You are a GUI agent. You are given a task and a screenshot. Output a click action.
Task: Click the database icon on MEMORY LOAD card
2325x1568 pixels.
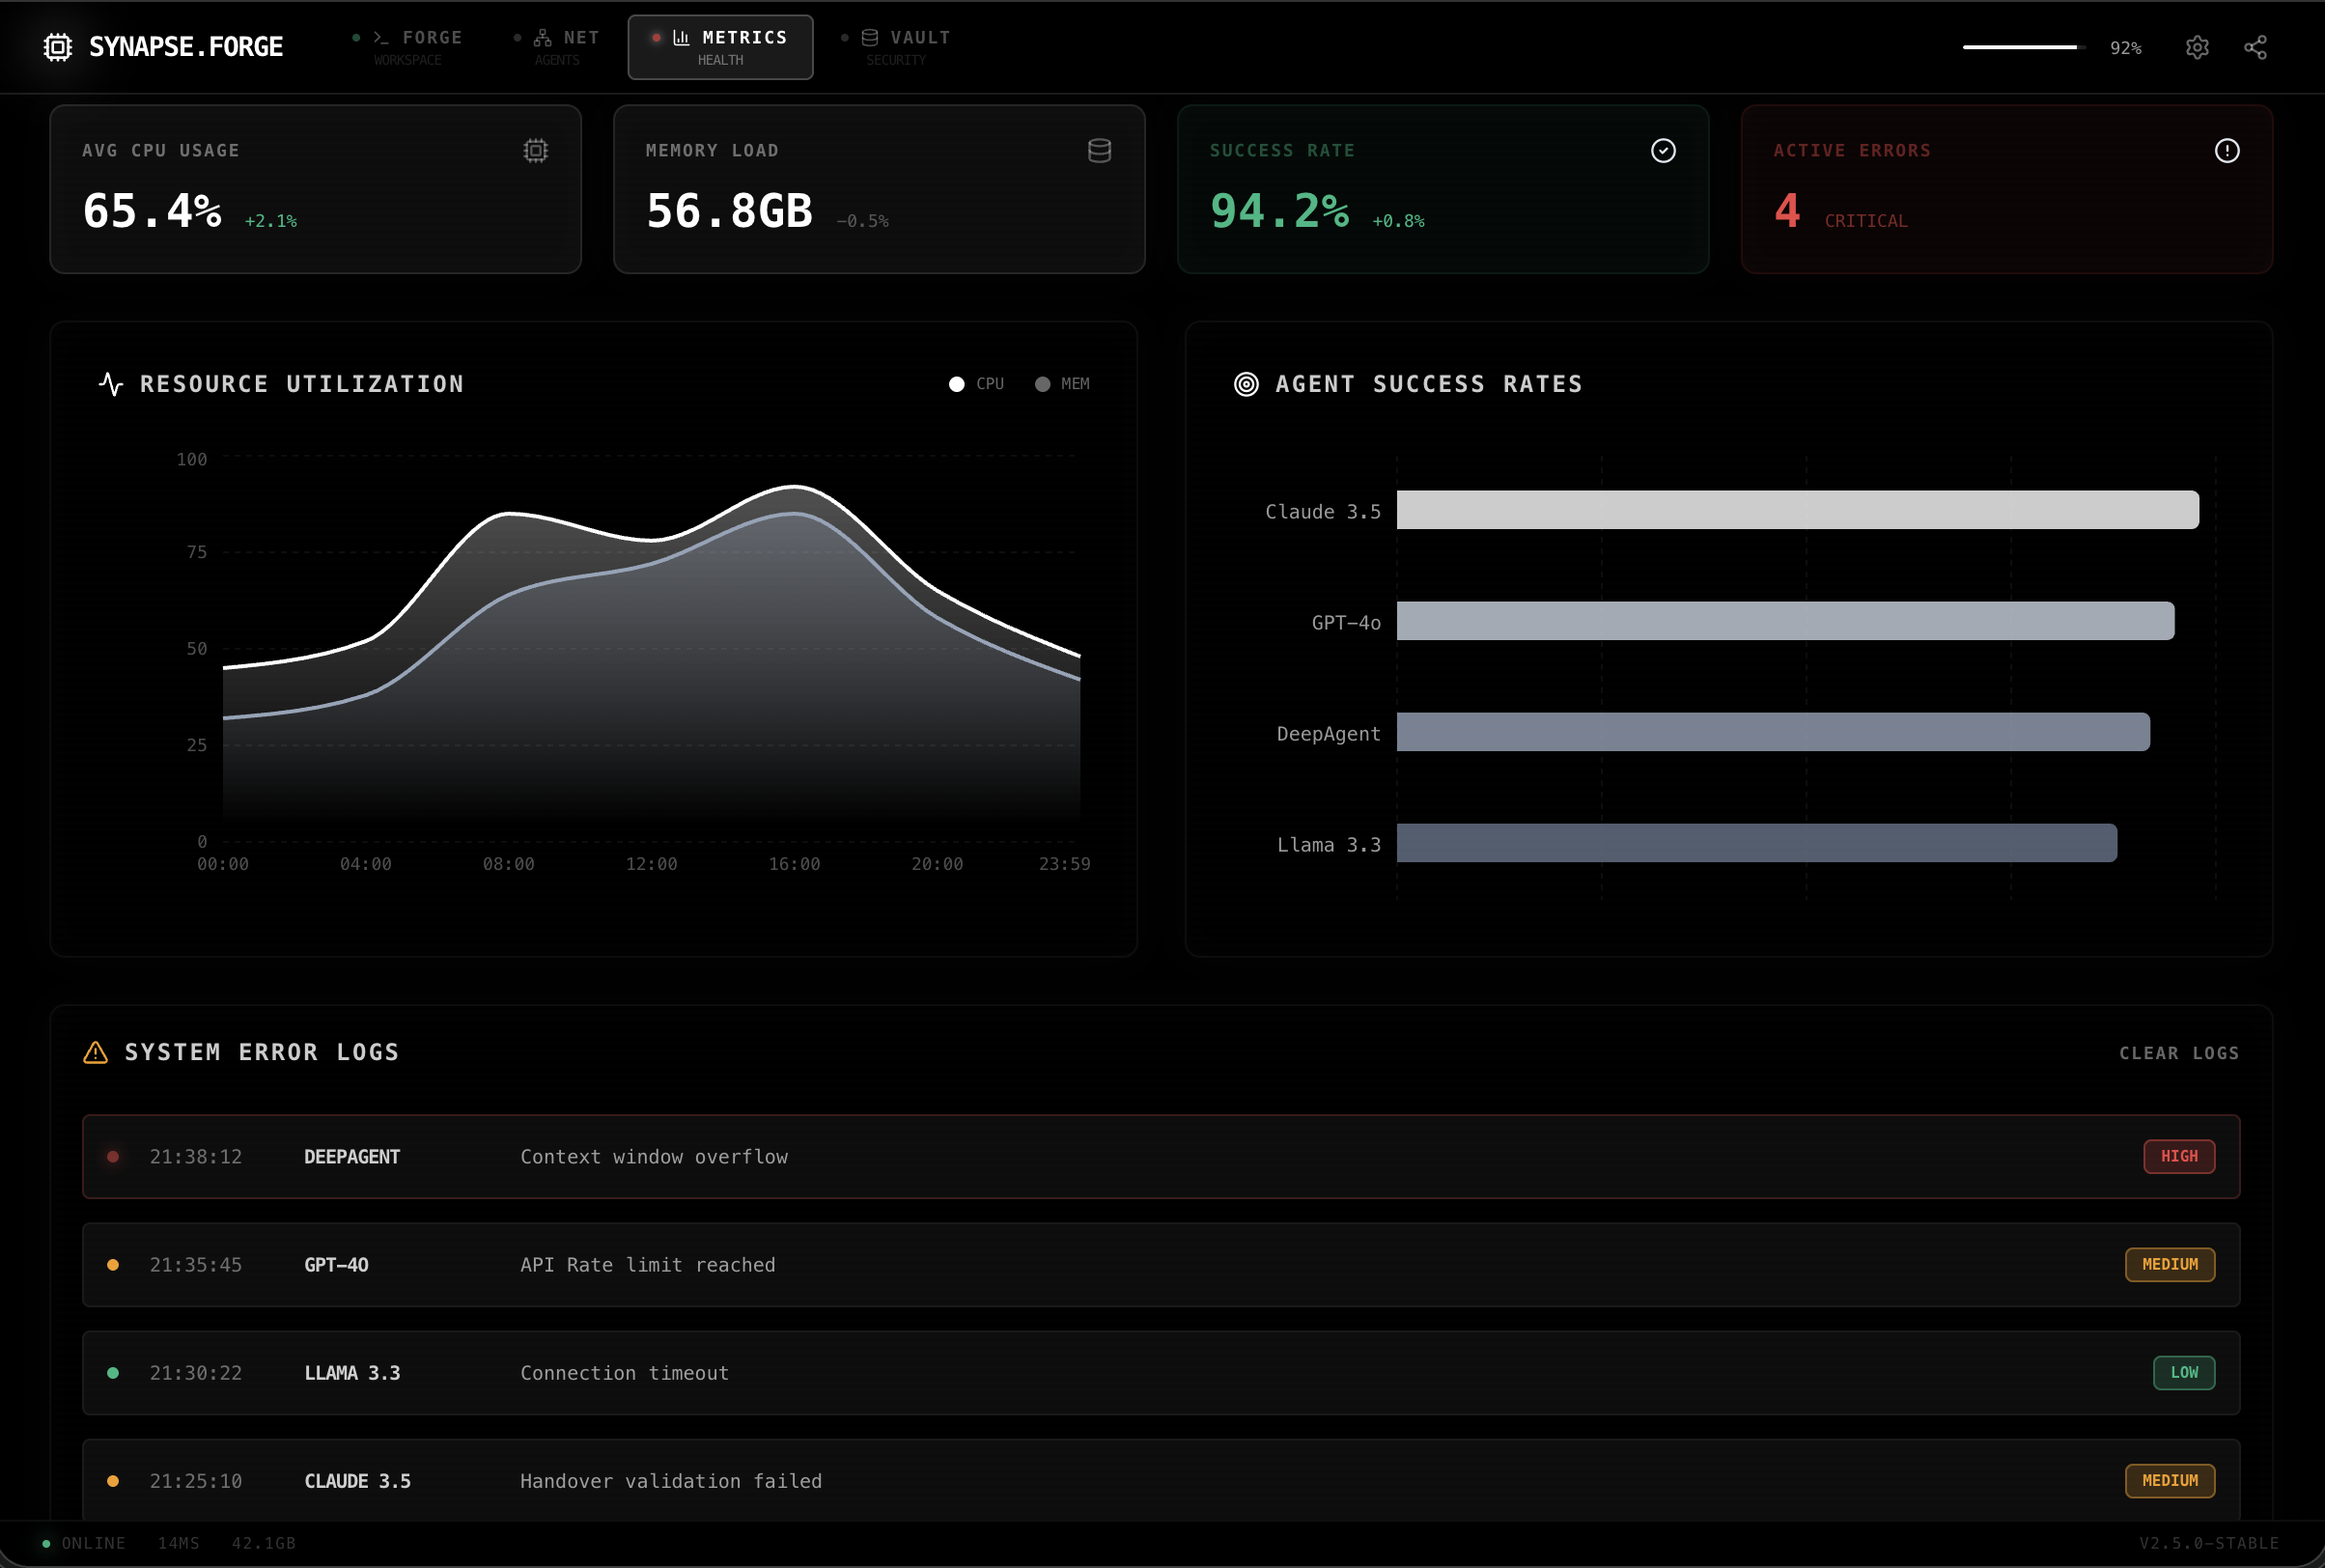[x=1099, y=150]
